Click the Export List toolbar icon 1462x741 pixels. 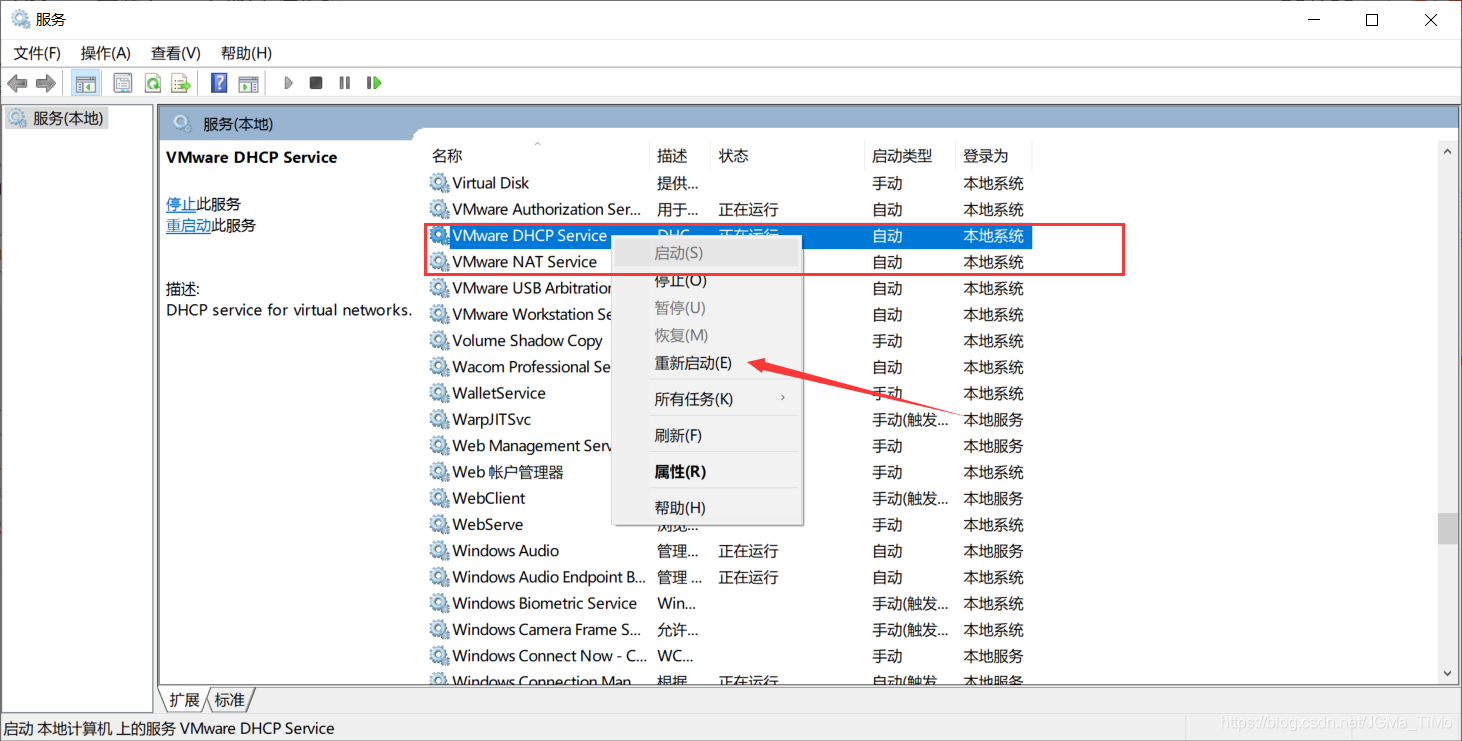(x=181, y=83)
